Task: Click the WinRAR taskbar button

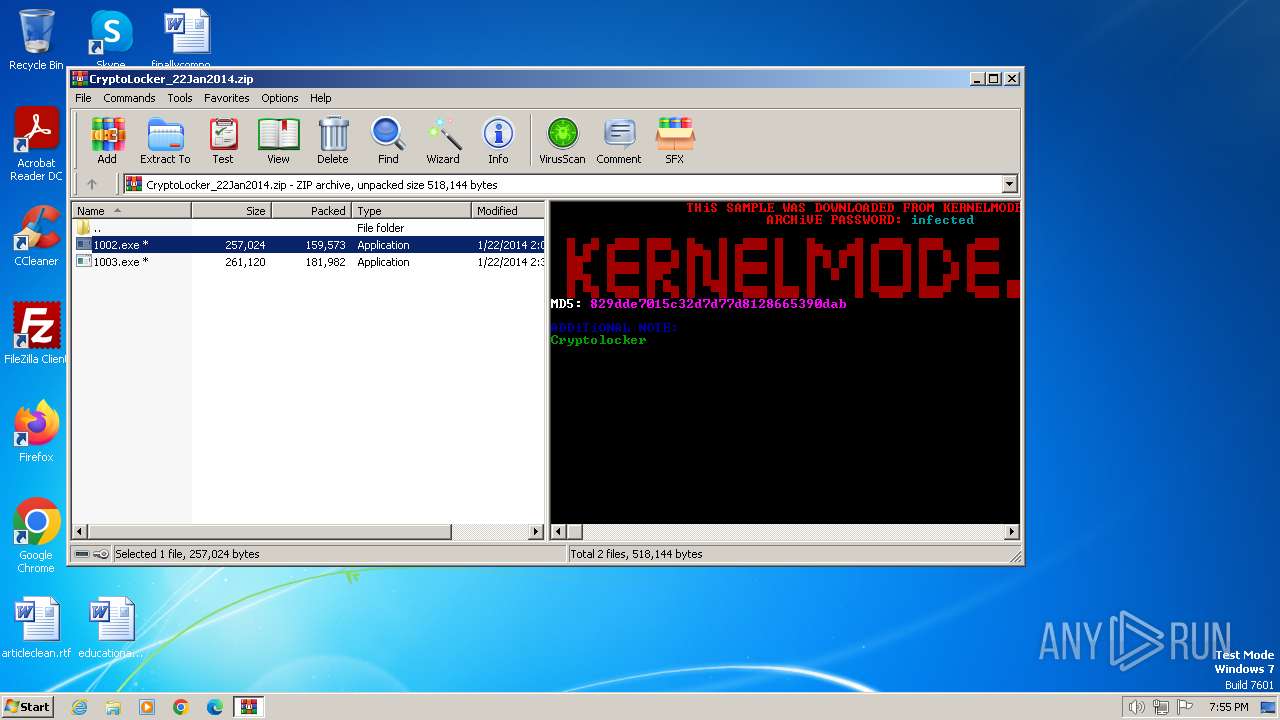Action: pos(248,707)
